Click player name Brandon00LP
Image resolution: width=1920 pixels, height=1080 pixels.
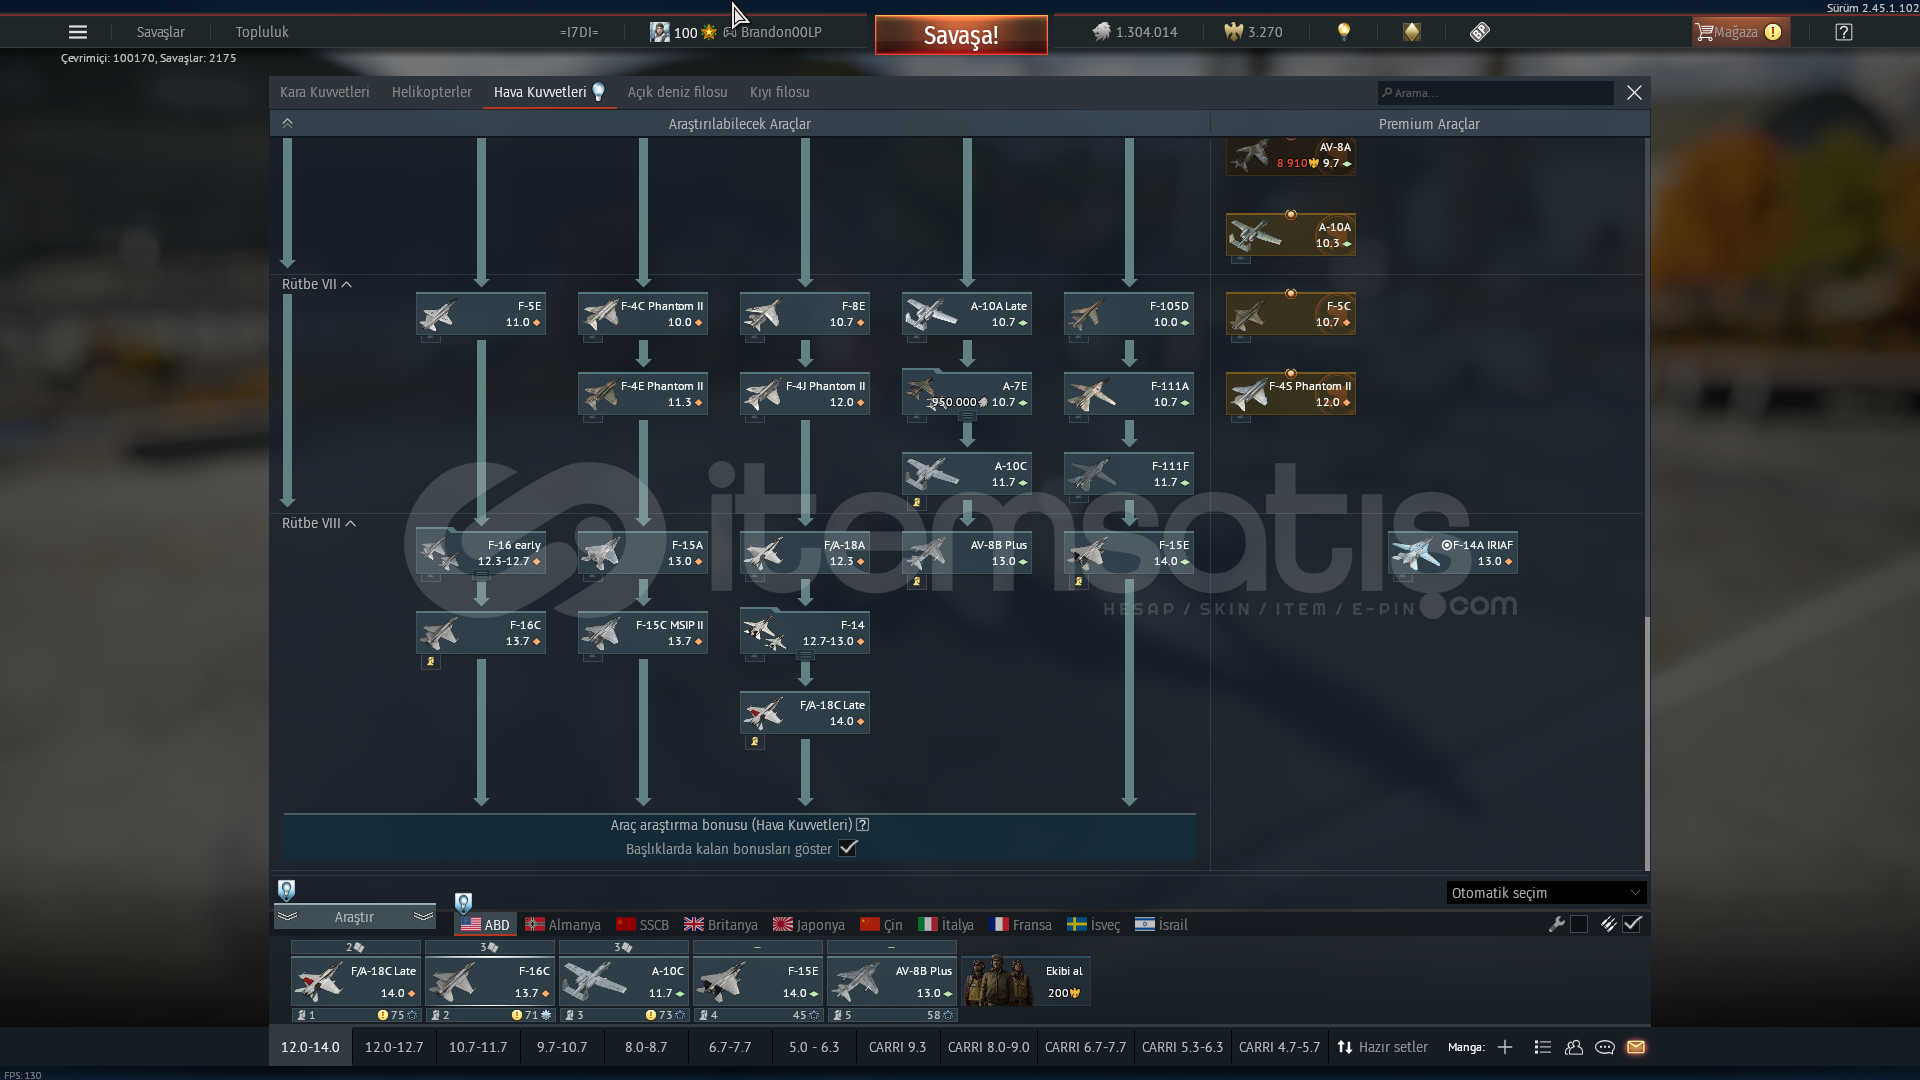pos(781,32)
